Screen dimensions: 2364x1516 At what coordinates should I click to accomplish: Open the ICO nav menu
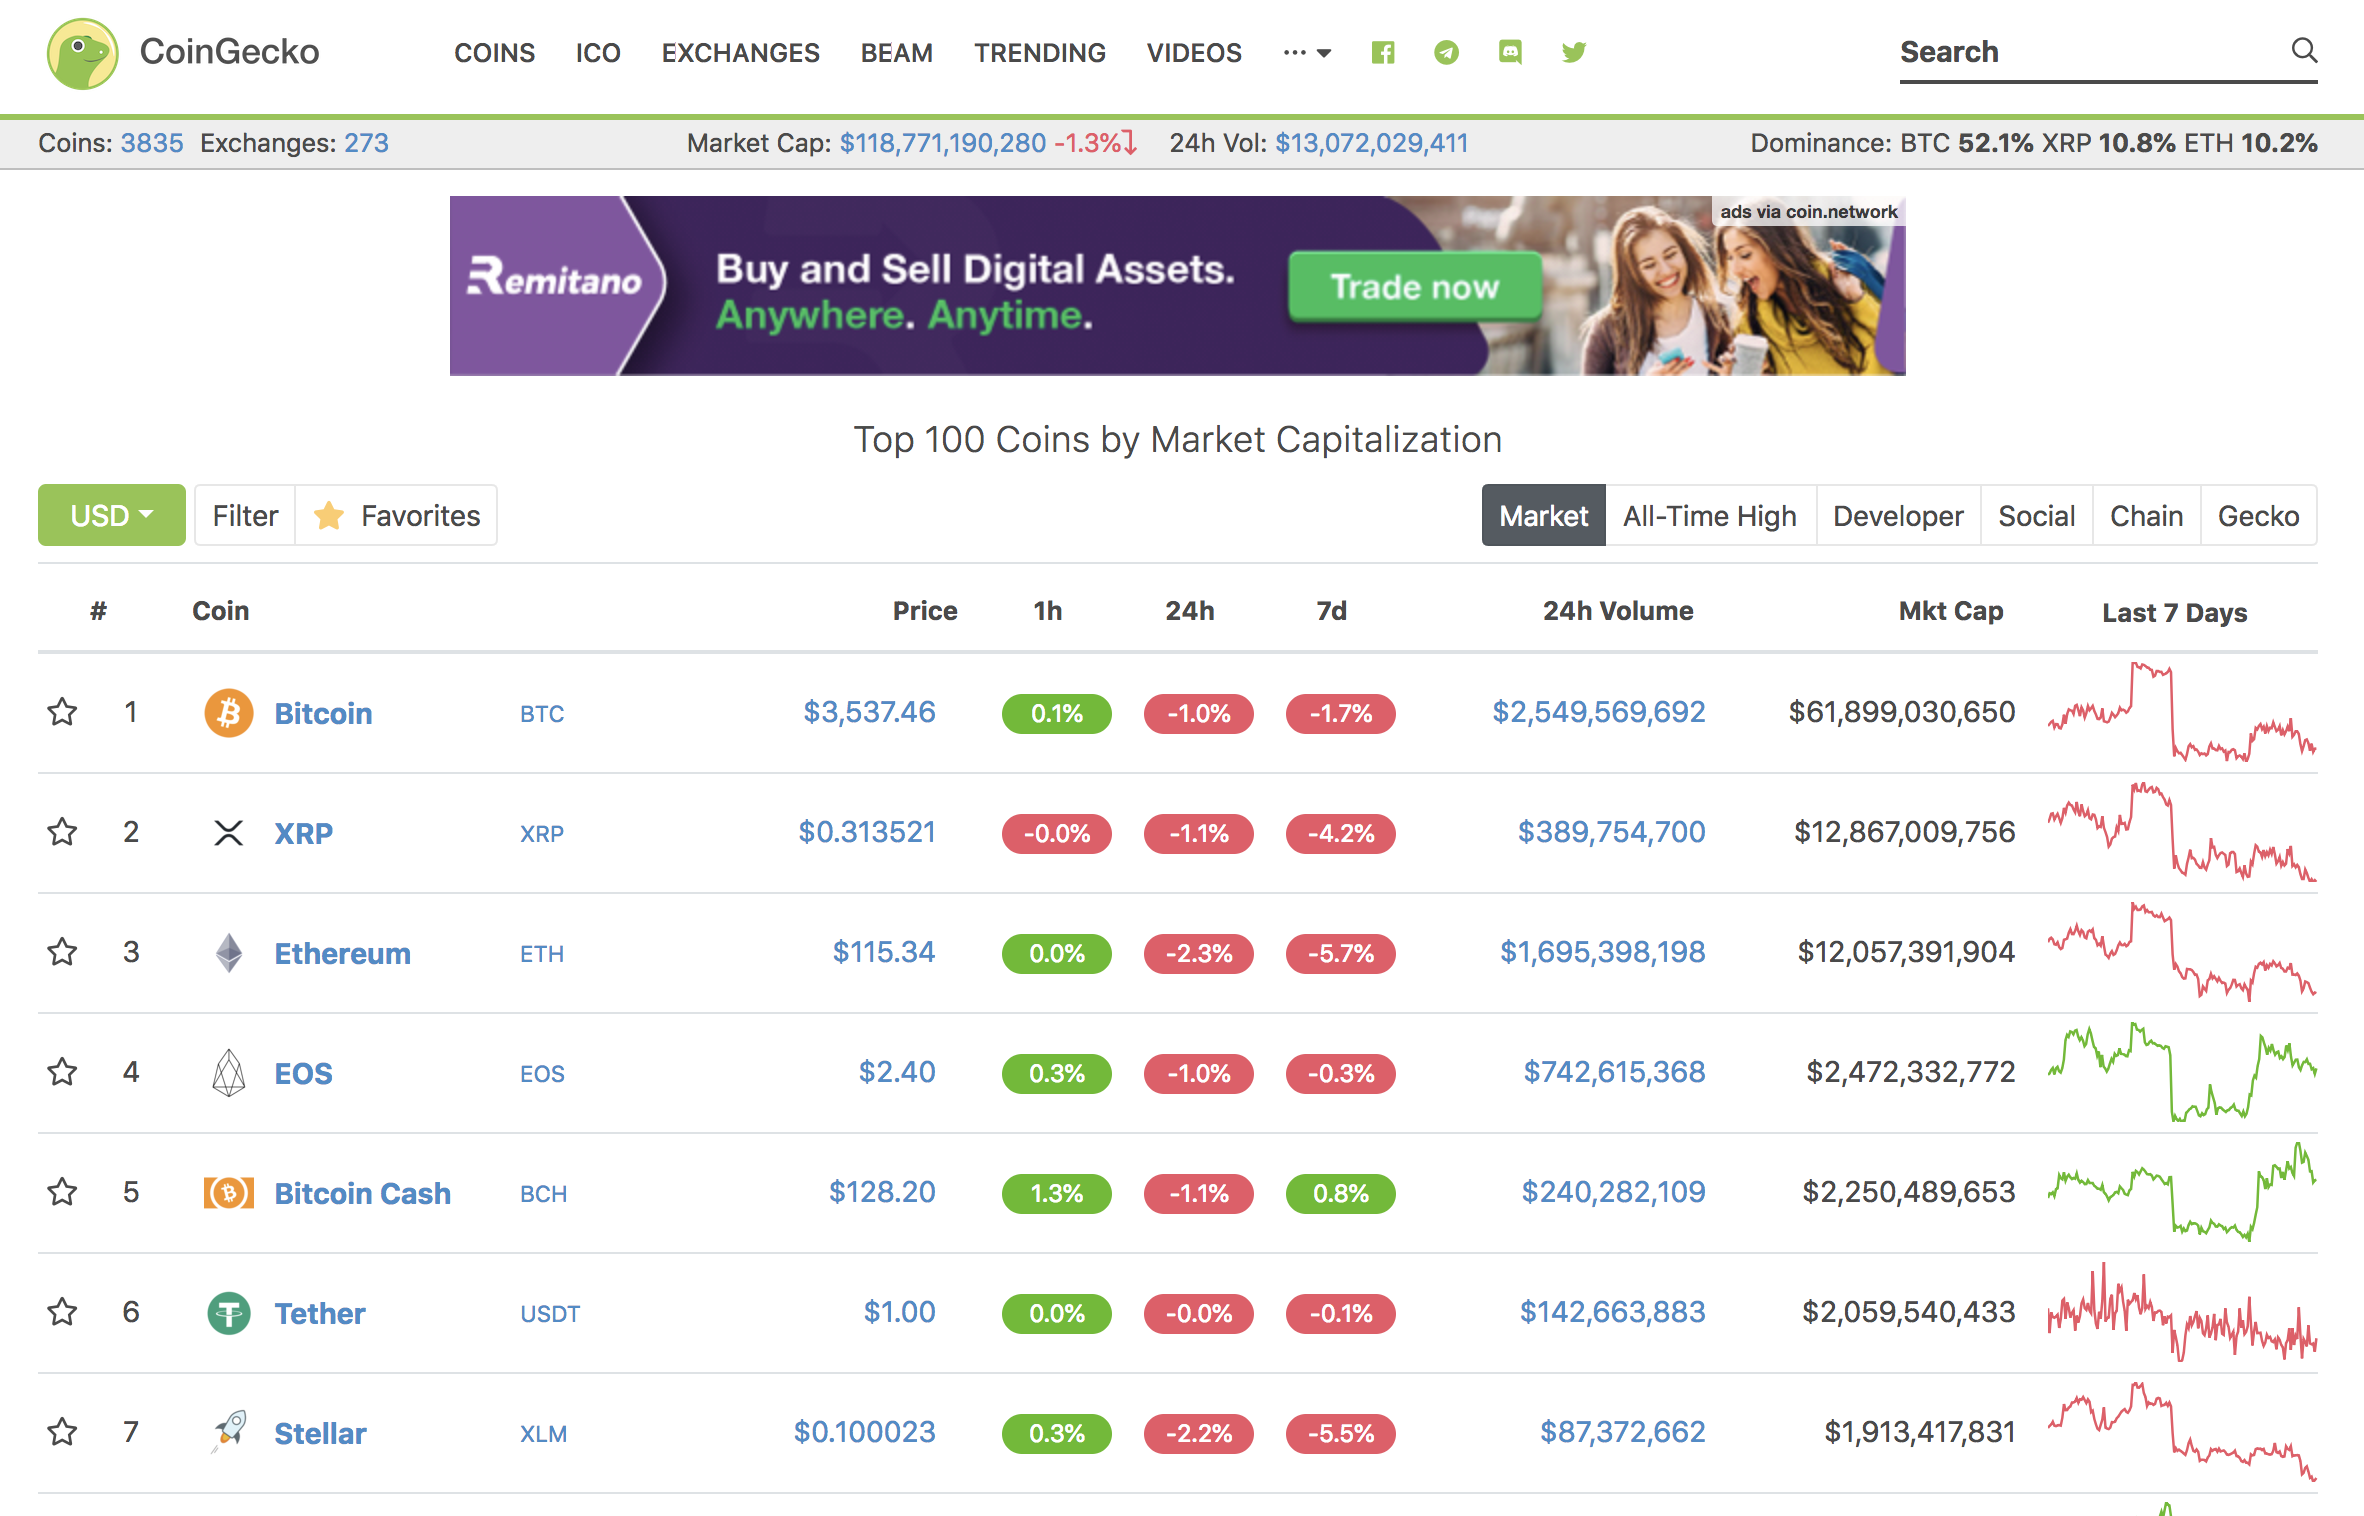point(598,52)
